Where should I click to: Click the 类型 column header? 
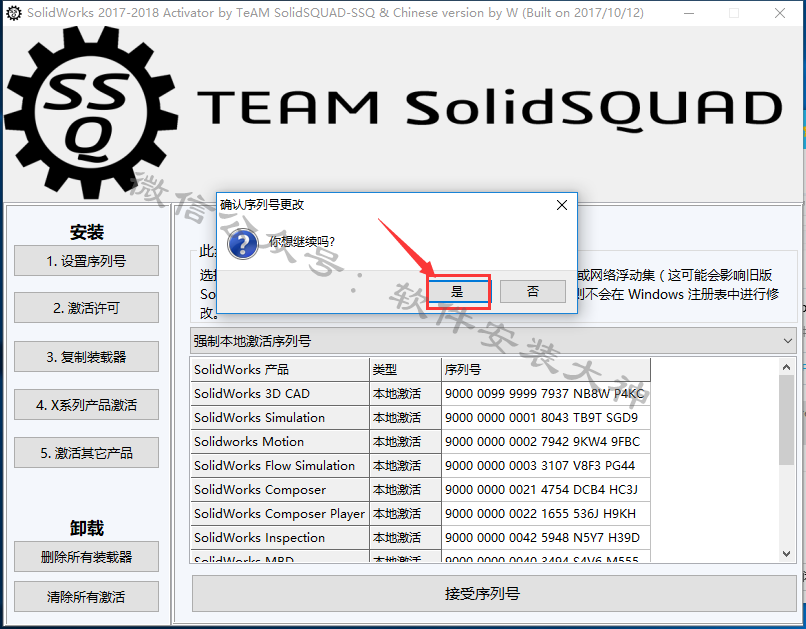(x=405, y=369)
